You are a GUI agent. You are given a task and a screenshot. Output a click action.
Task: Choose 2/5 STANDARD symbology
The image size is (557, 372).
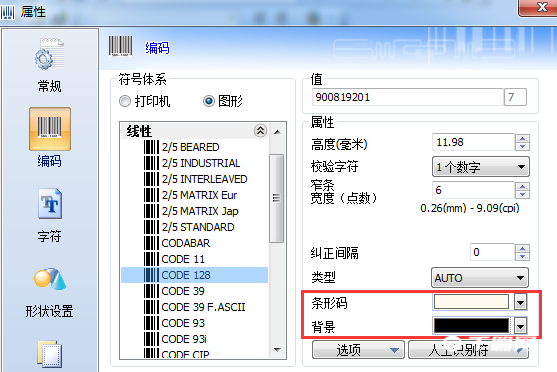tap(198, 227)
